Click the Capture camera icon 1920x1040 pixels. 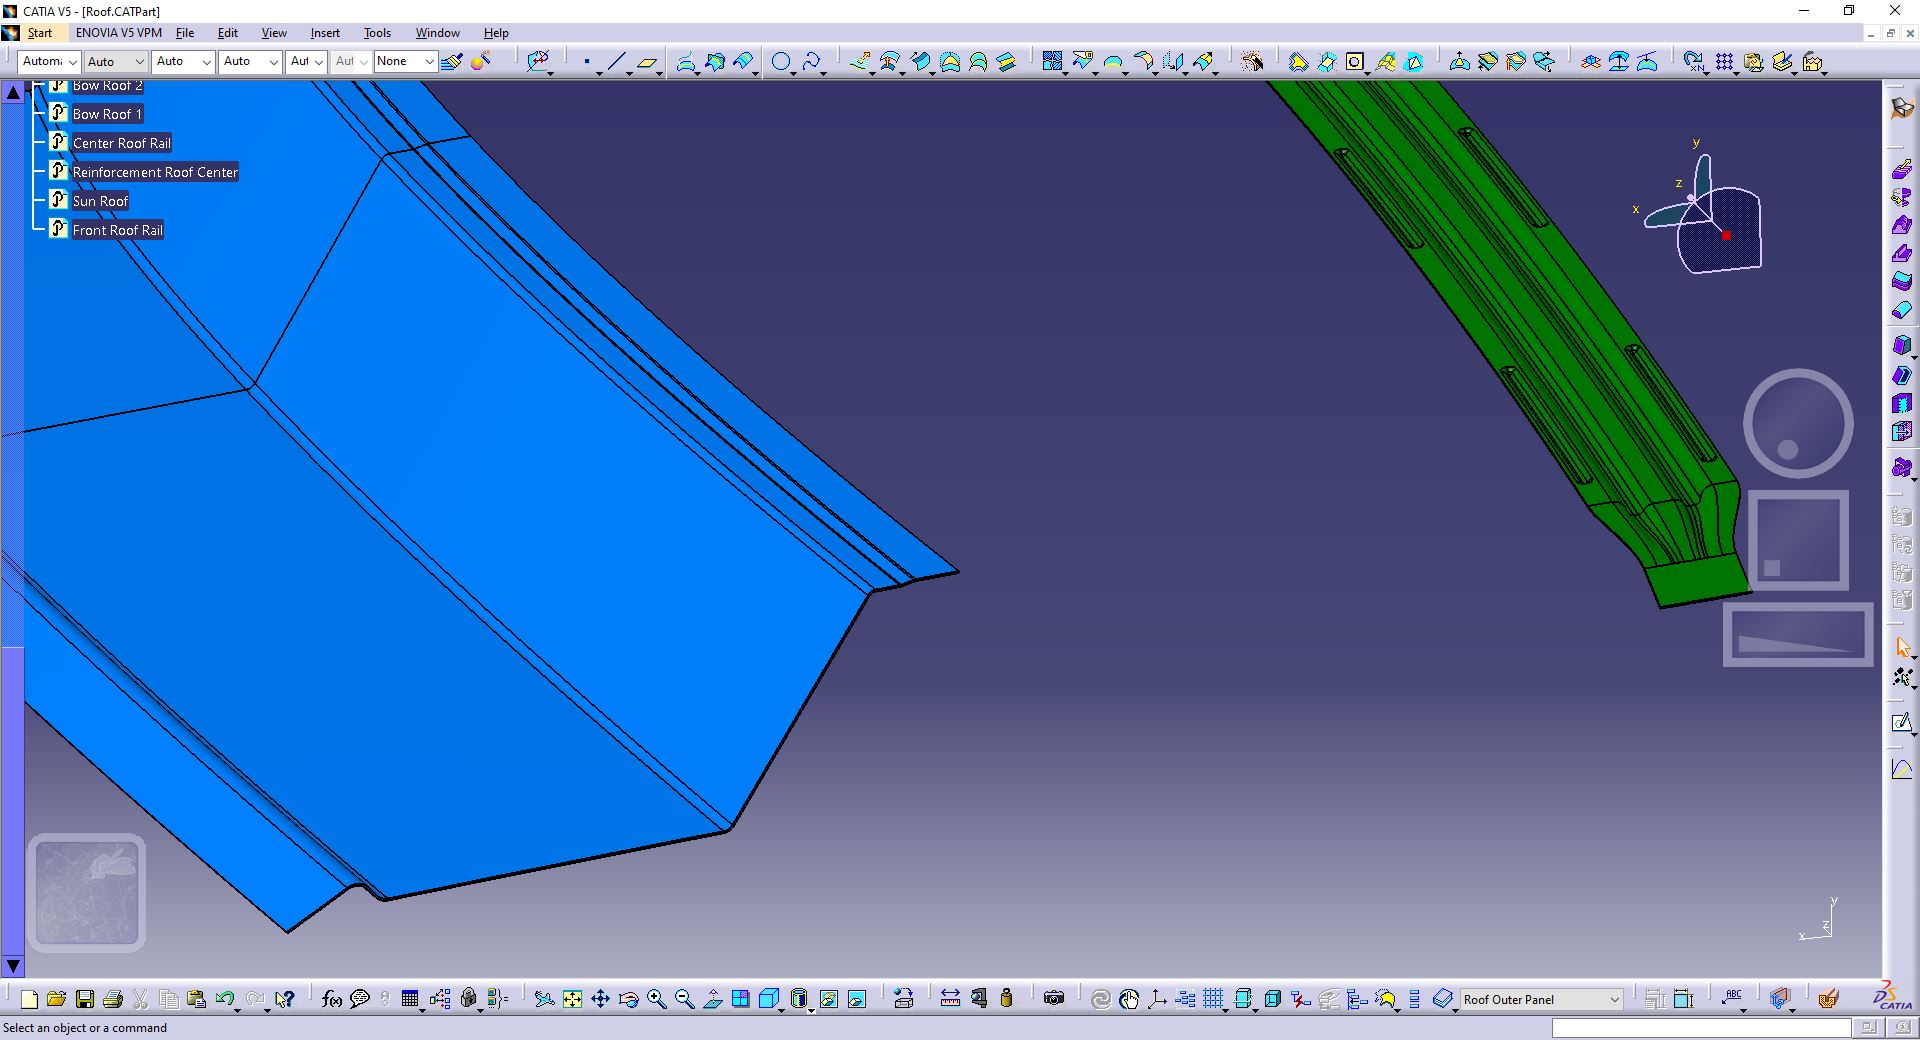point(1054,998)
